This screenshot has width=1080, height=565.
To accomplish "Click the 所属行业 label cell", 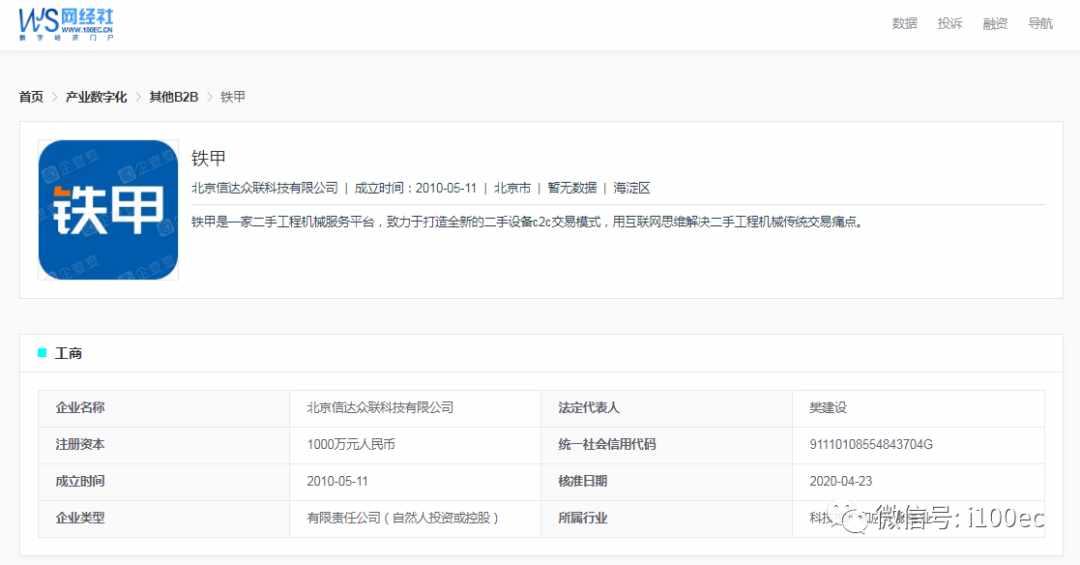I will 667,518.
